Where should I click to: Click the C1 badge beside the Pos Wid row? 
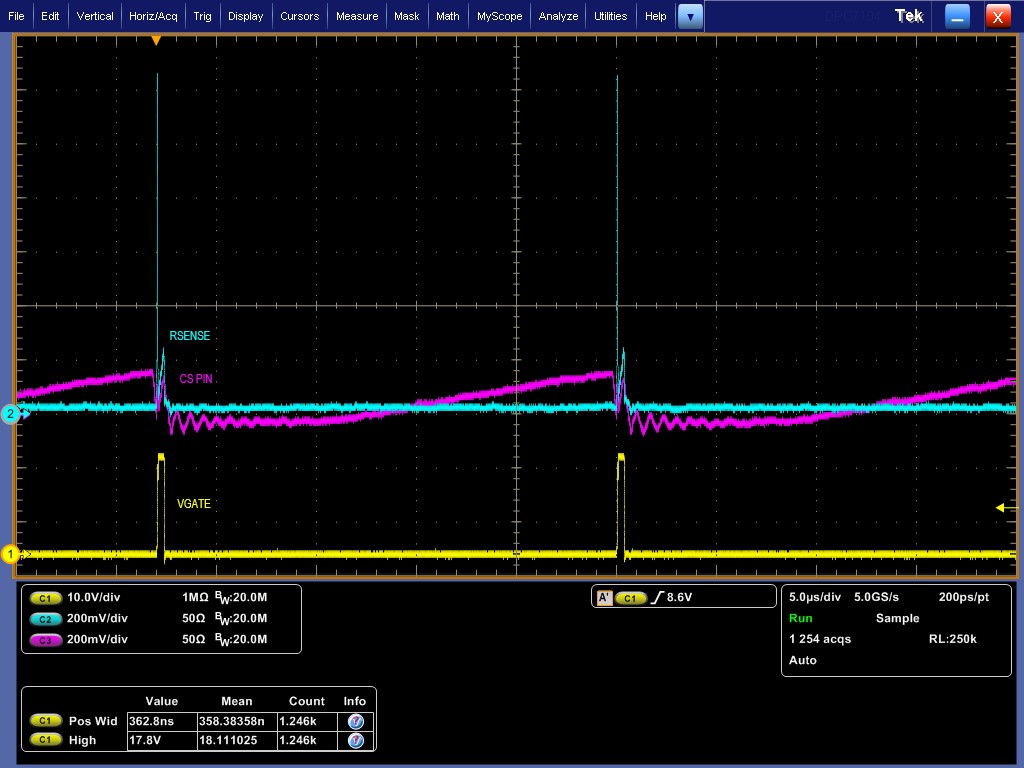[x=45, y=720]
